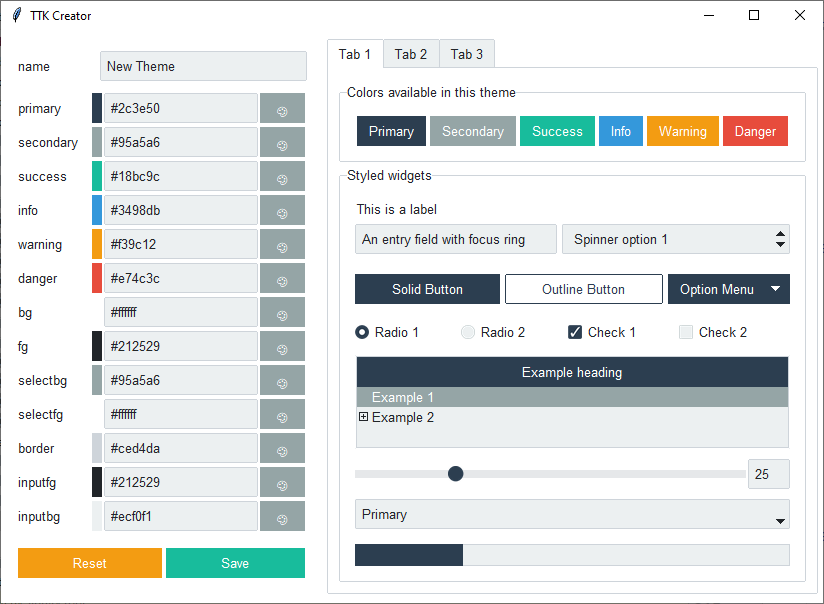Click the danger color swatch
This screenshot has width=824, height=604.
tap(97, 278)
